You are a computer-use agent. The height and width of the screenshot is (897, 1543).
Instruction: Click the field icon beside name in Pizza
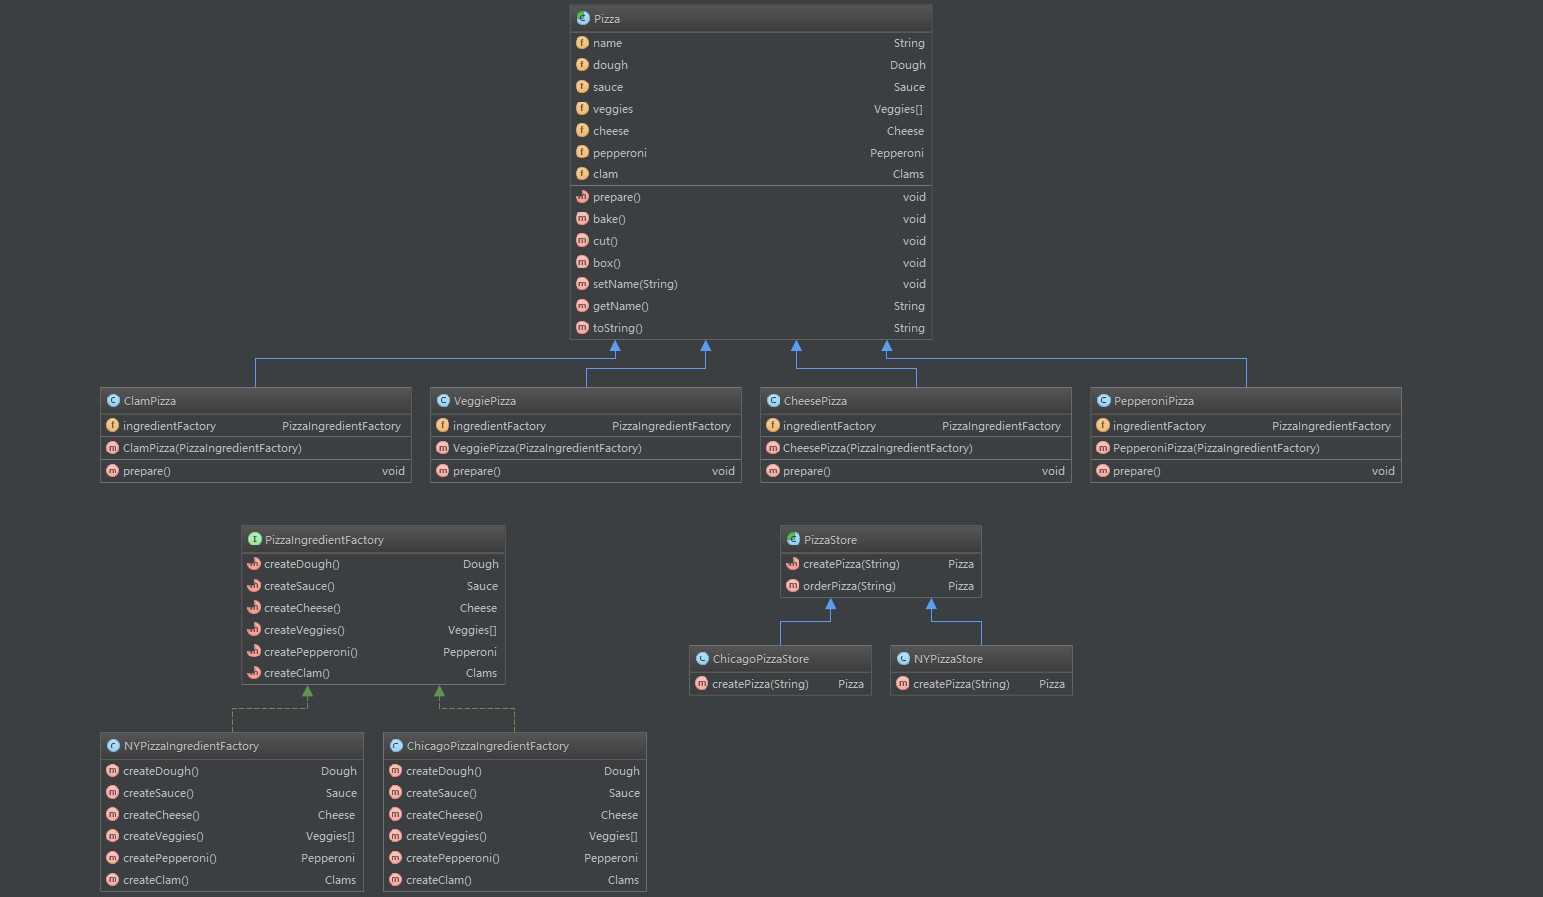click(582, 43)
